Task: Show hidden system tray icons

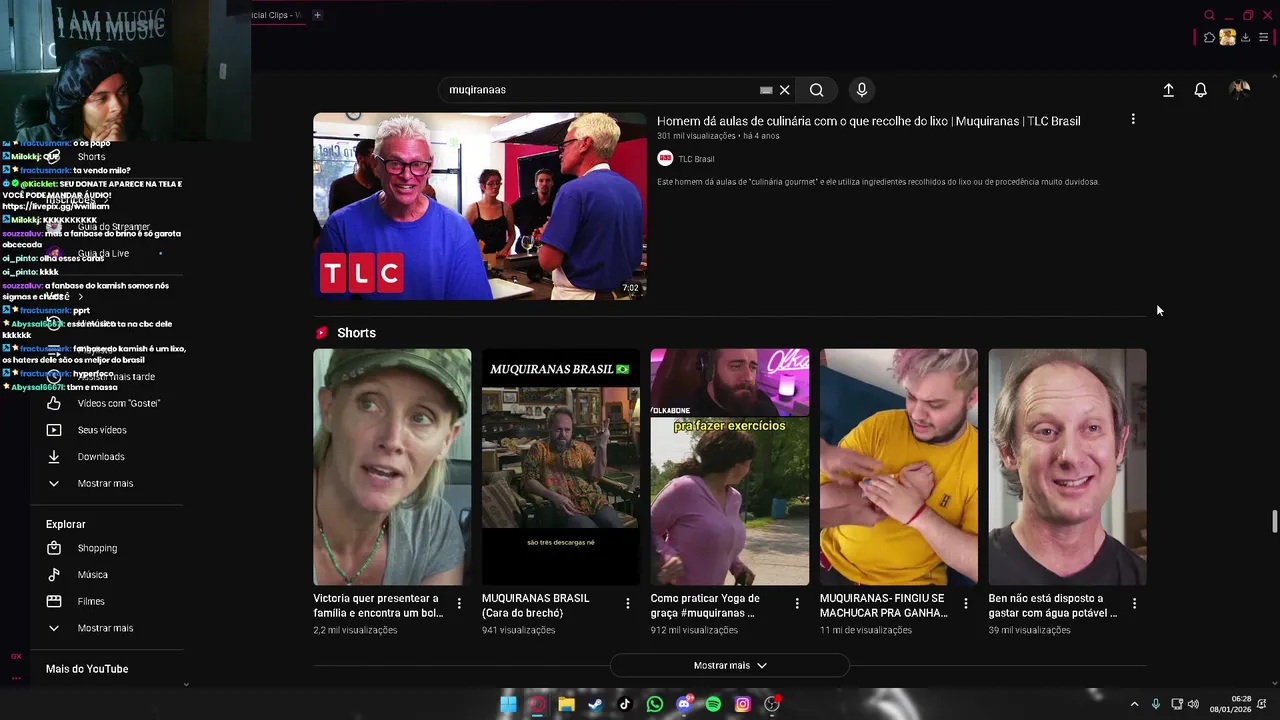Action: click(x=1134, y=704)
